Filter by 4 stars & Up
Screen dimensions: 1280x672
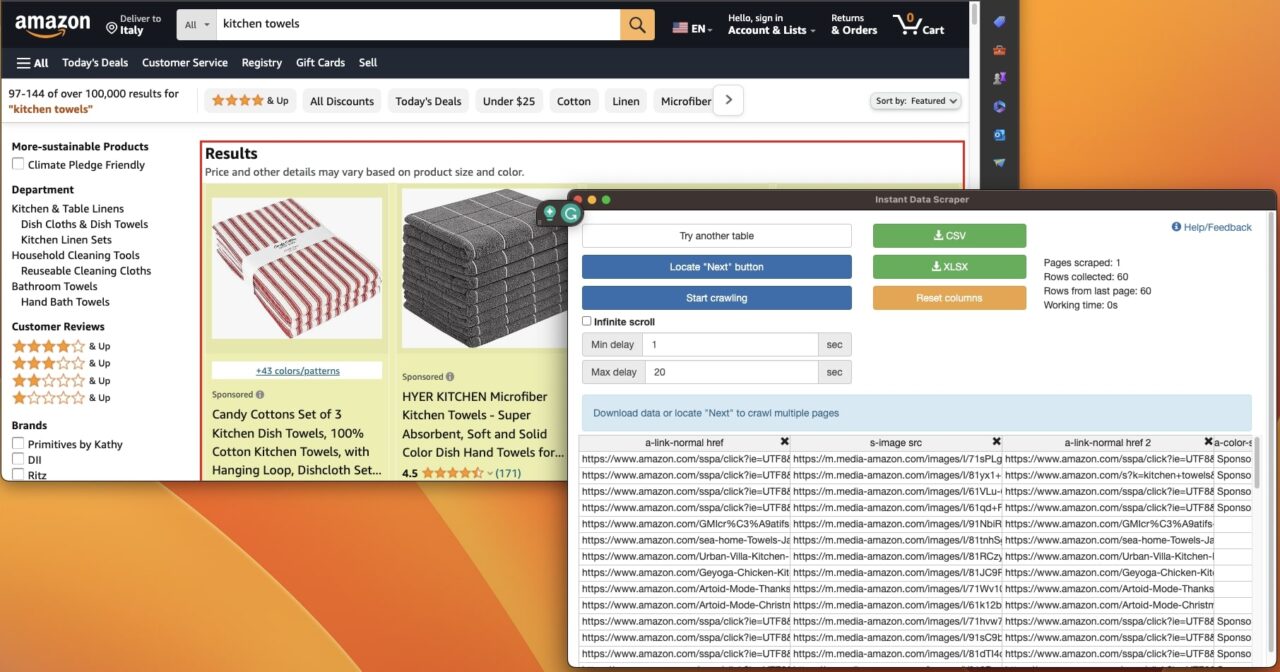[61, 346]
